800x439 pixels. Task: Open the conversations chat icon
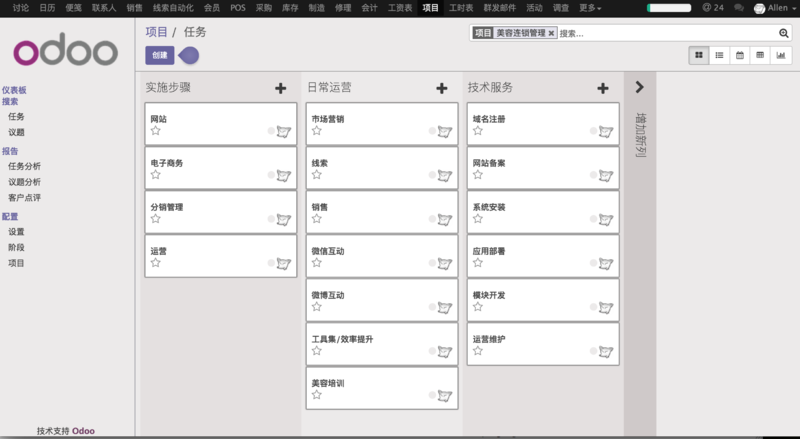738,8
